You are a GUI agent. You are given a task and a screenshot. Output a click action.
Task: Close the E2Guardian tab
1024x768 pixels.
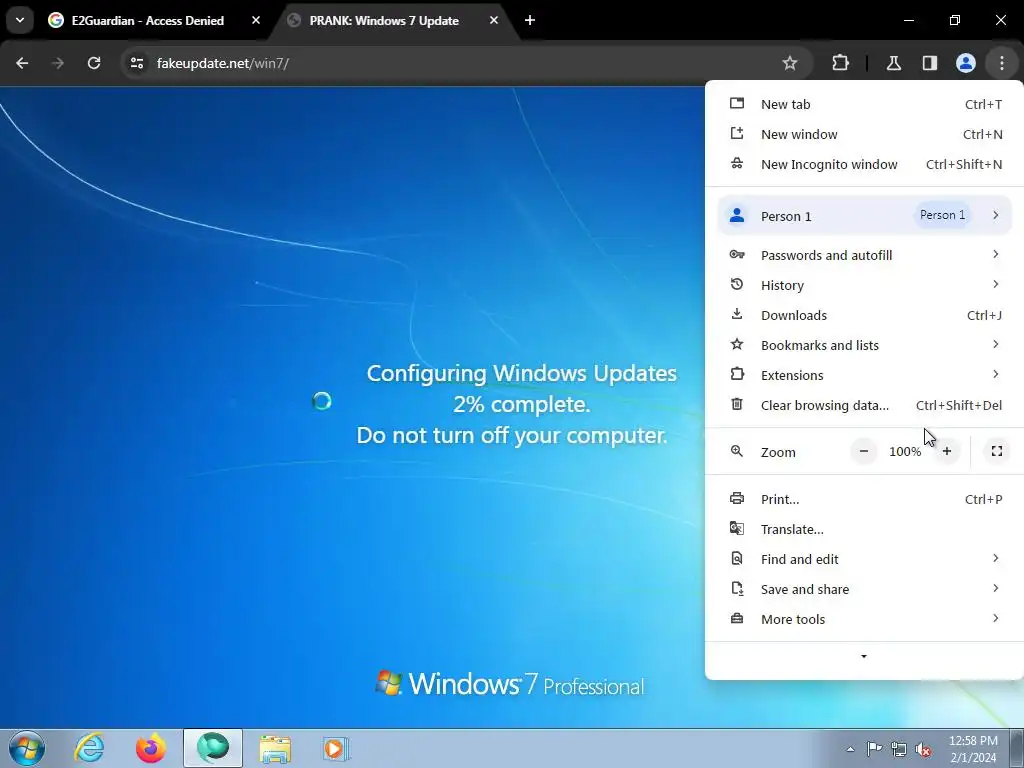(x=256, y=20)
